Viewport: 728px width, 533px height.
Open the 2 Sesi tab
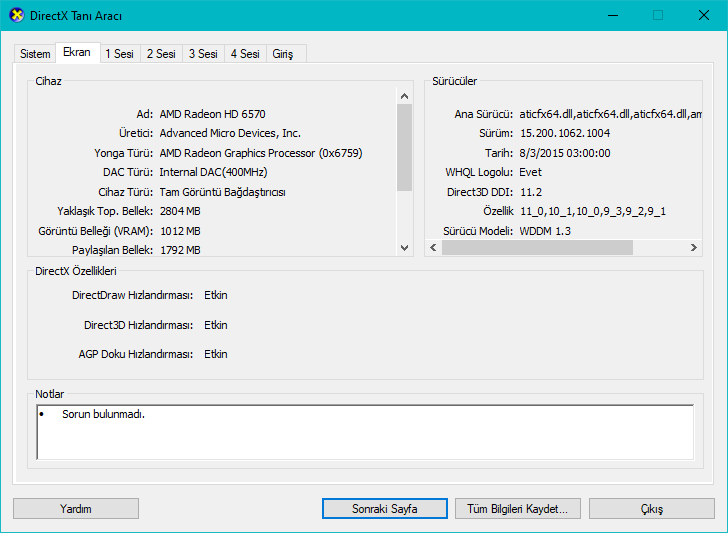161,54
